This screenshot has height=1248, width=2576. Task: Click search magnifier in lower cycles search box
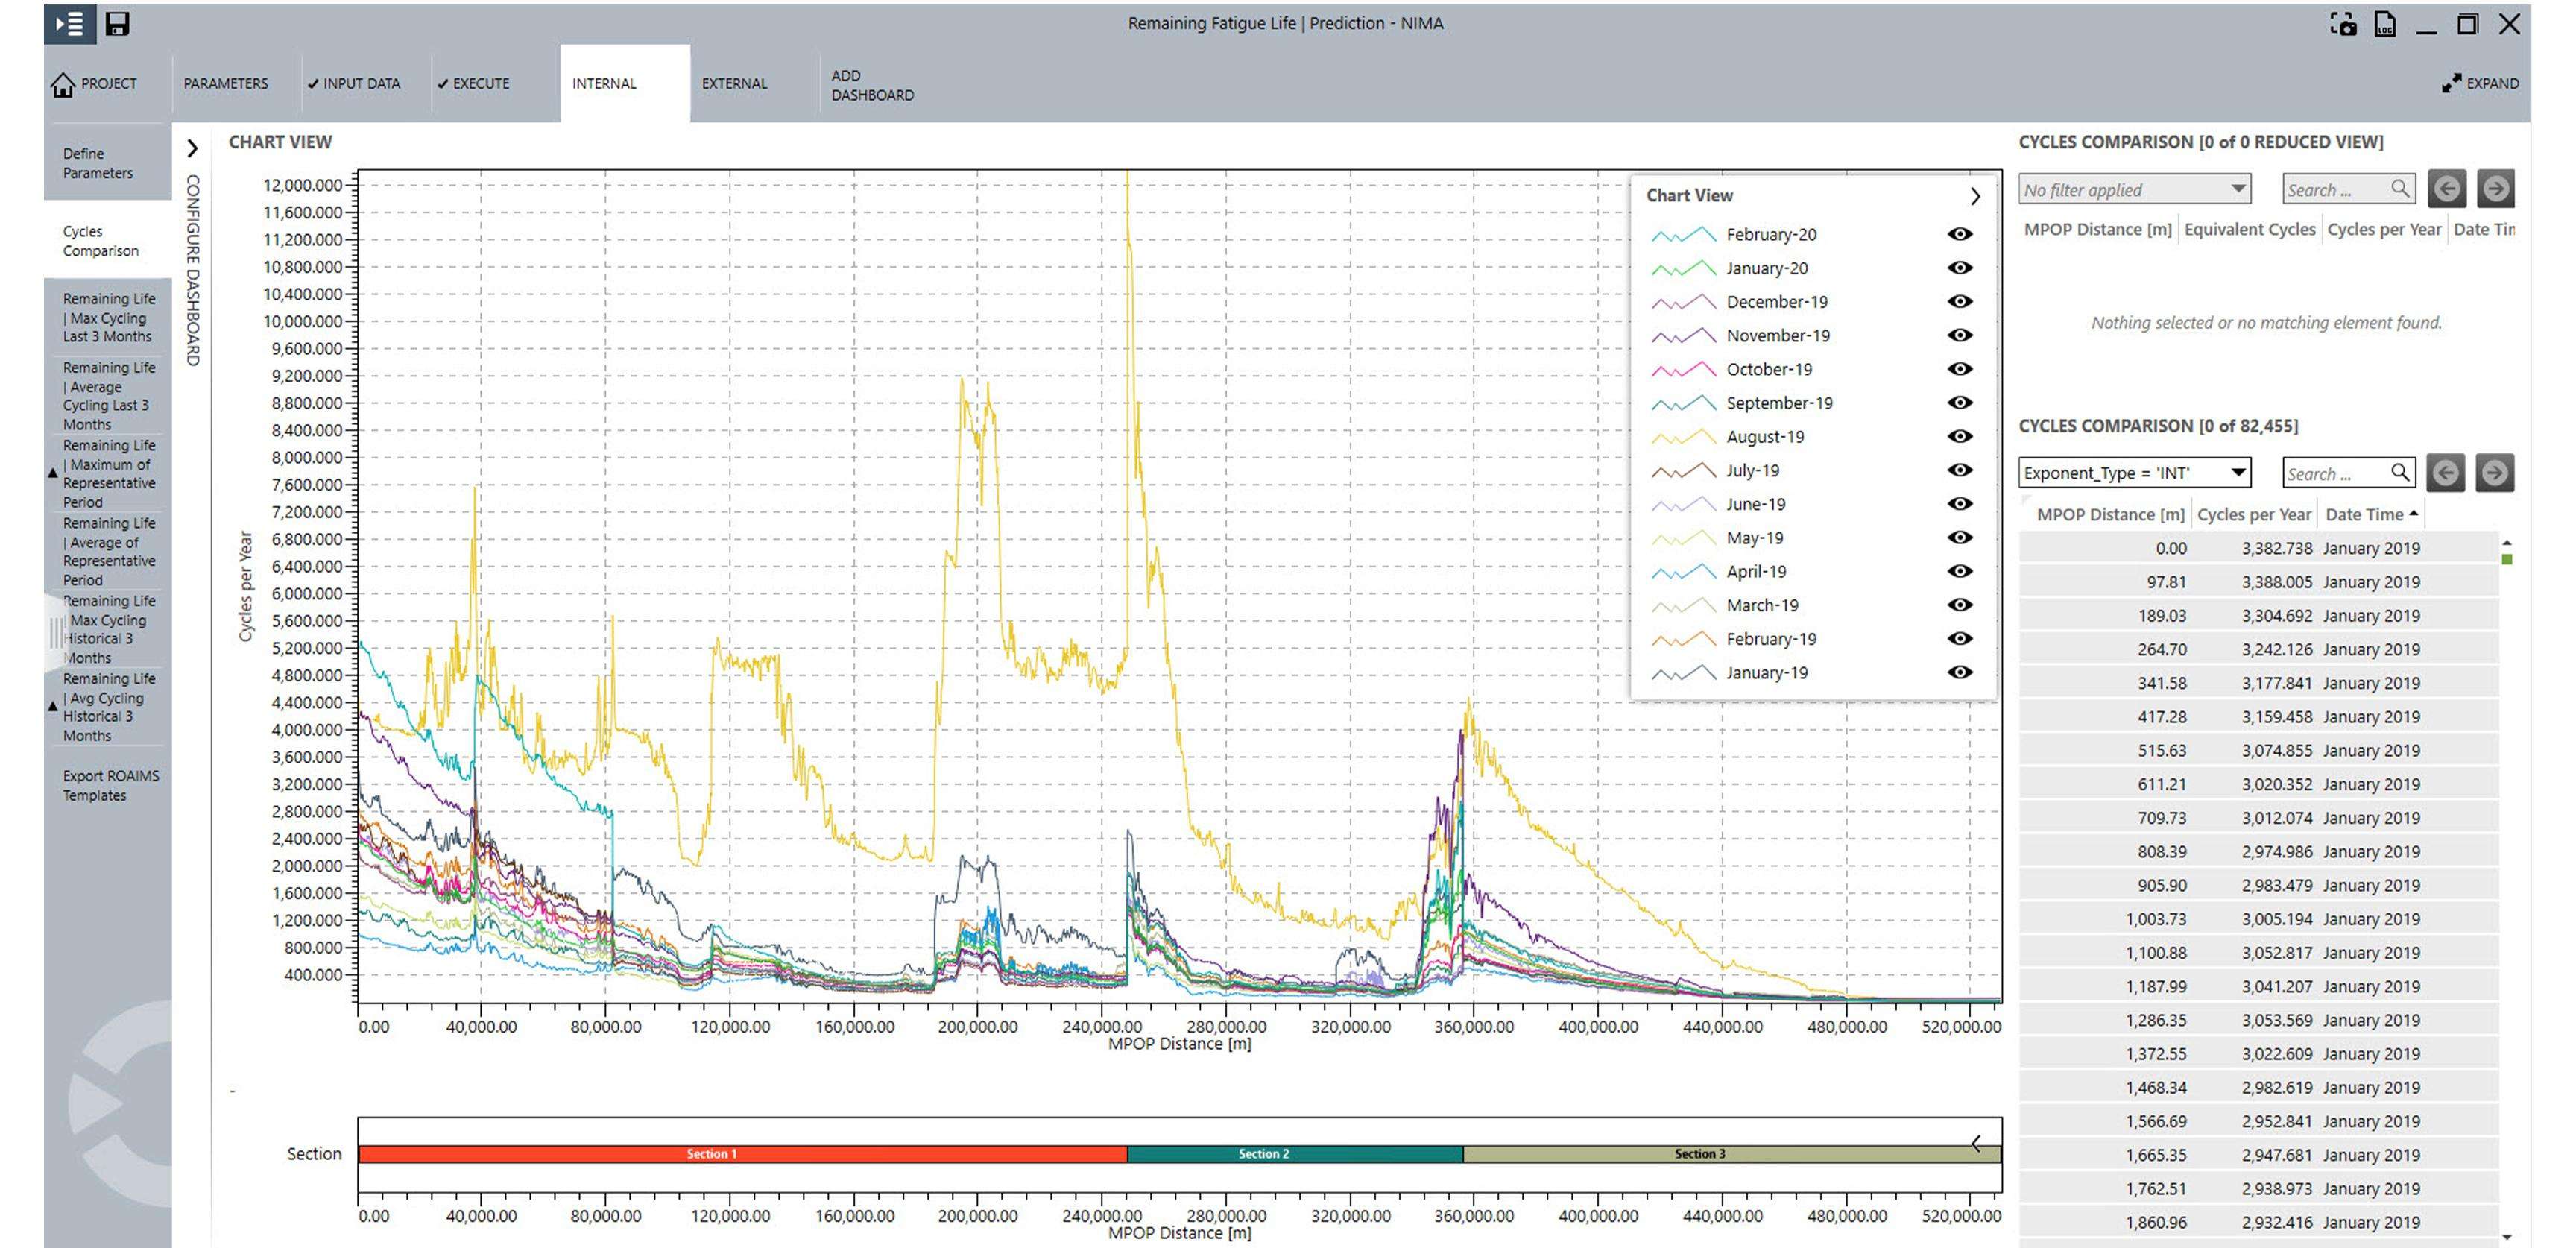(x=2400, y=472)
